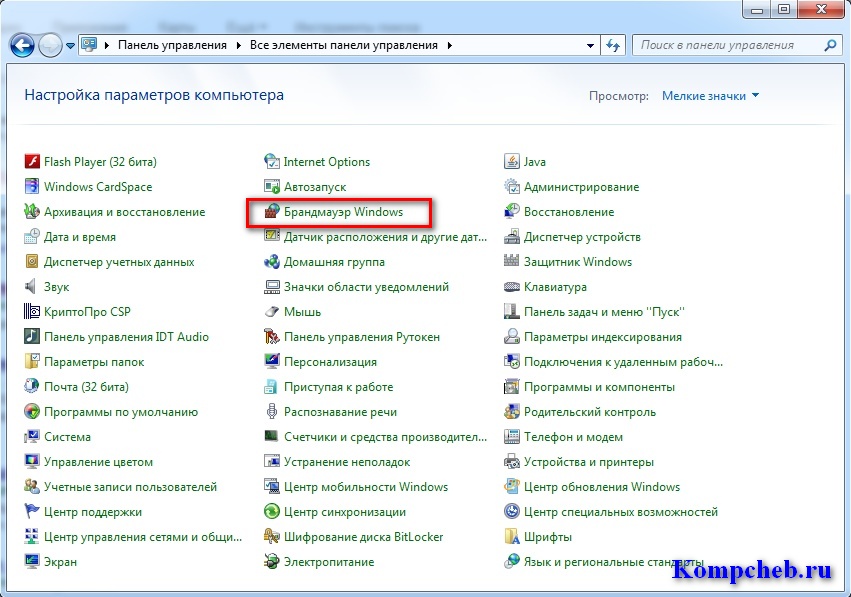Open Датчик расположения и другие датчики link

(385, 237)
